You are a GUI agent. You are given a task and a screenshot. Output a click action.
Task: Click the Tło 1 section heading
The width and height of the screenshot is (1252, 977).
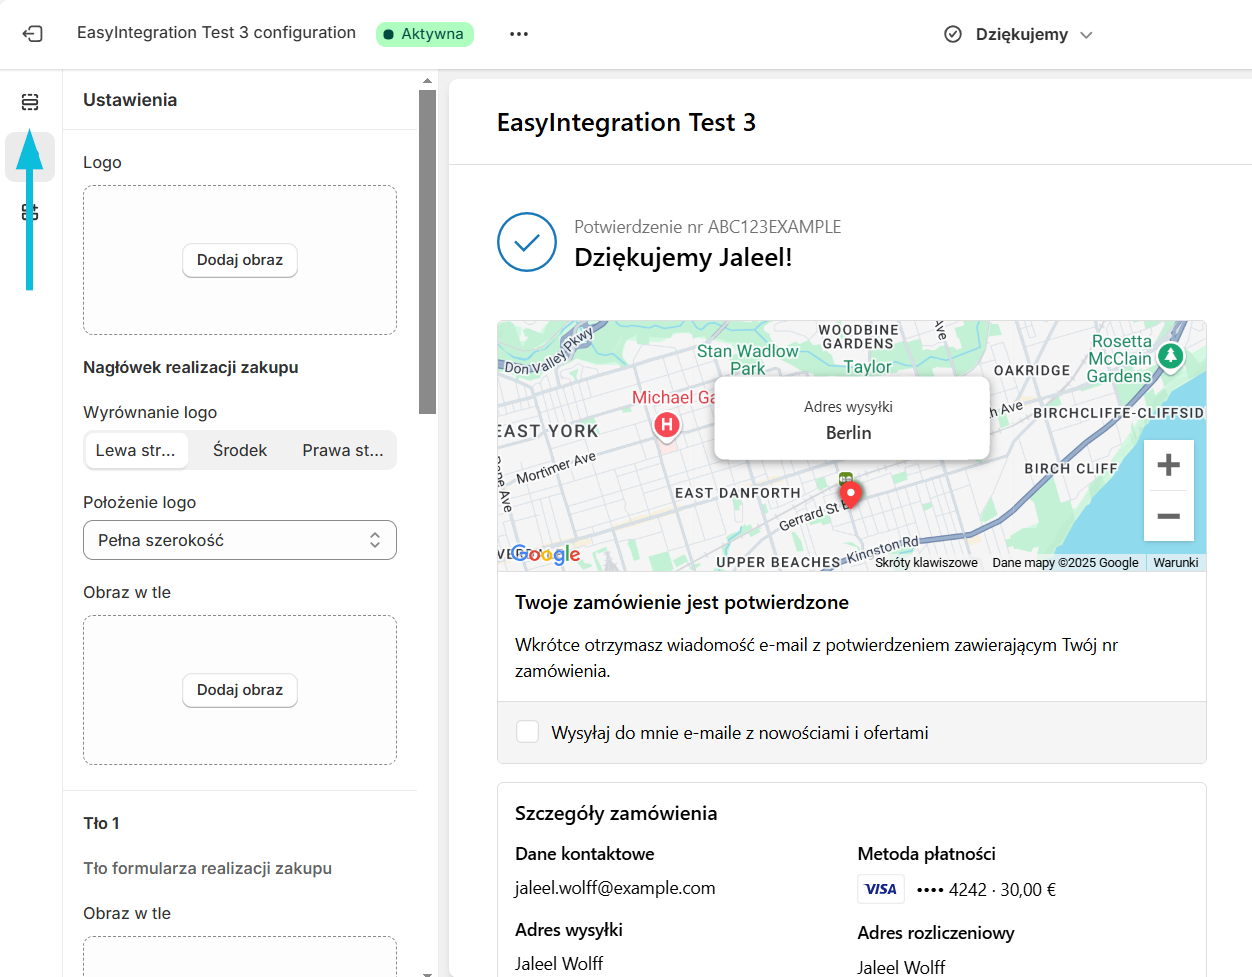pos(101,823)
